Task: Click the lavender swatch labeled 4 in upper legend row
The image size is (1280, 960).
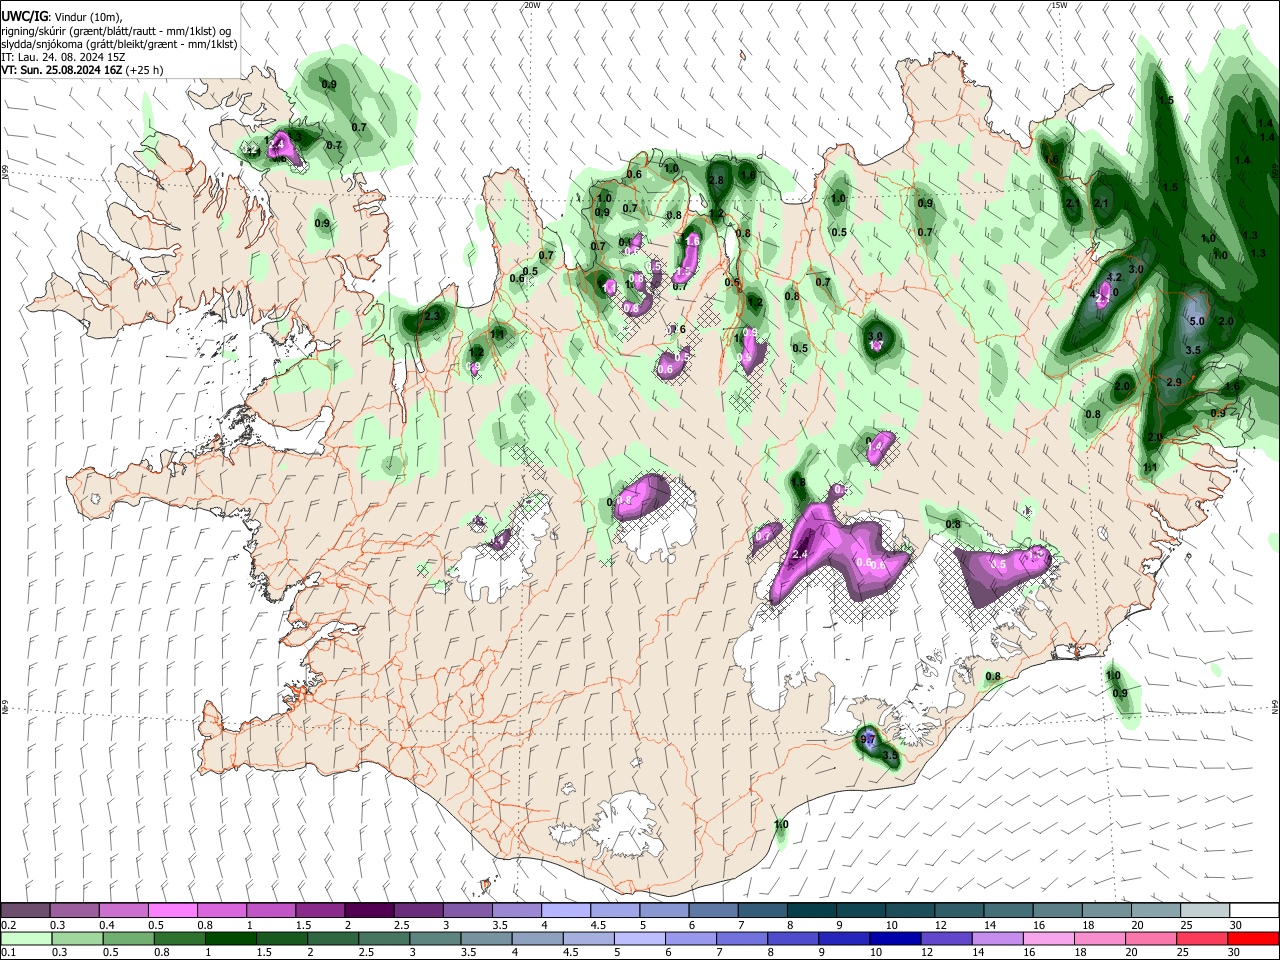Action: (x=566, y=911)
